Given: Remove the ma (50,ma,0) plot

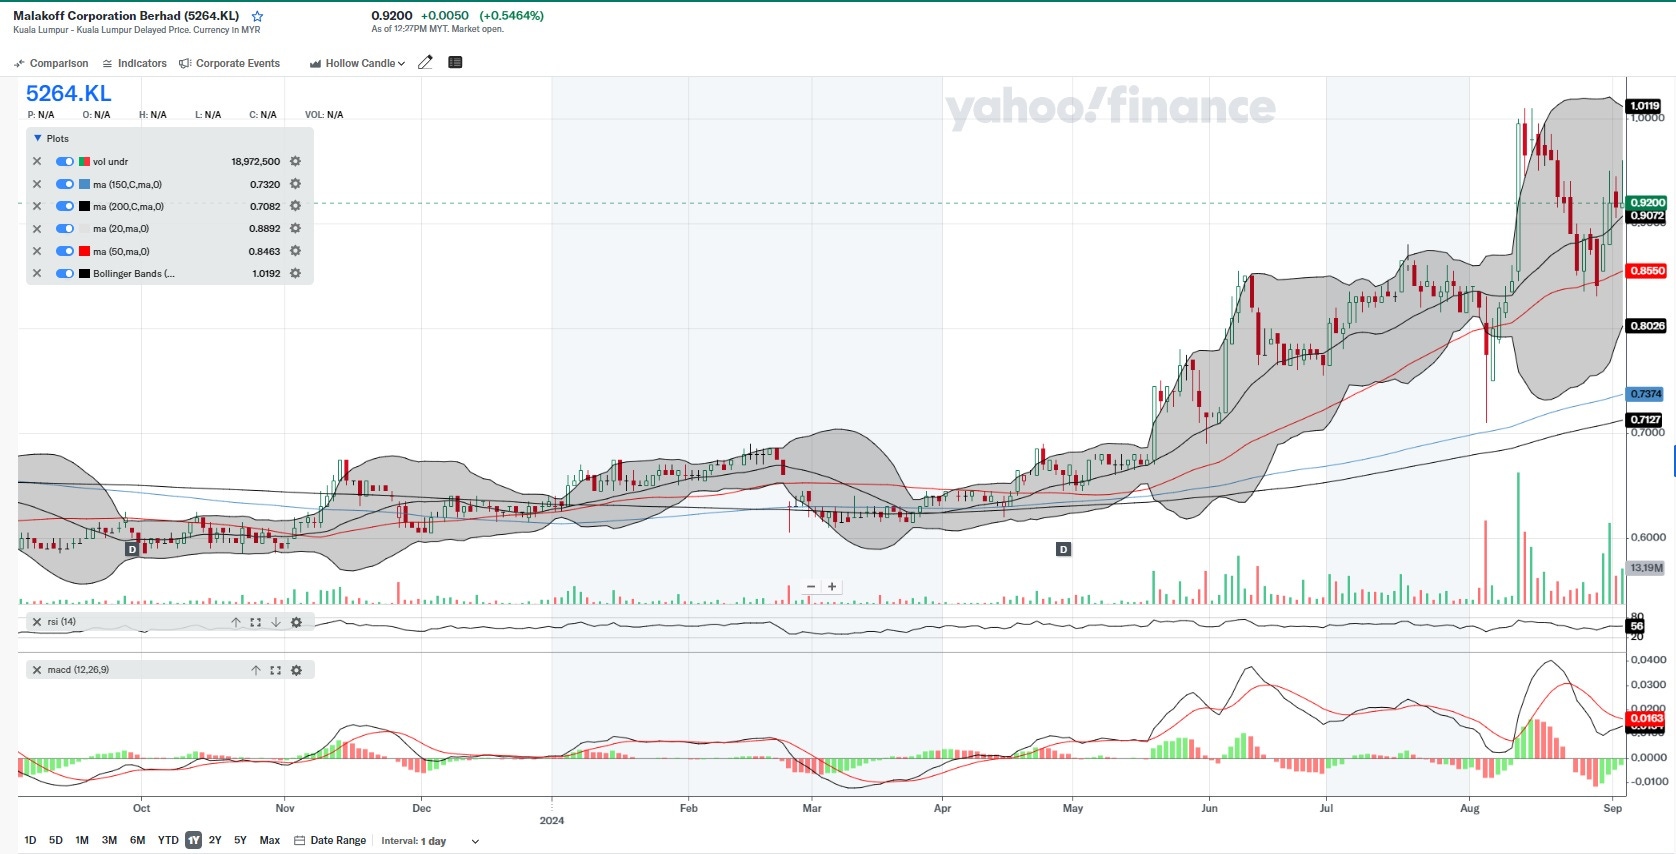Looking at the screenshot, I should click(37, 251).
